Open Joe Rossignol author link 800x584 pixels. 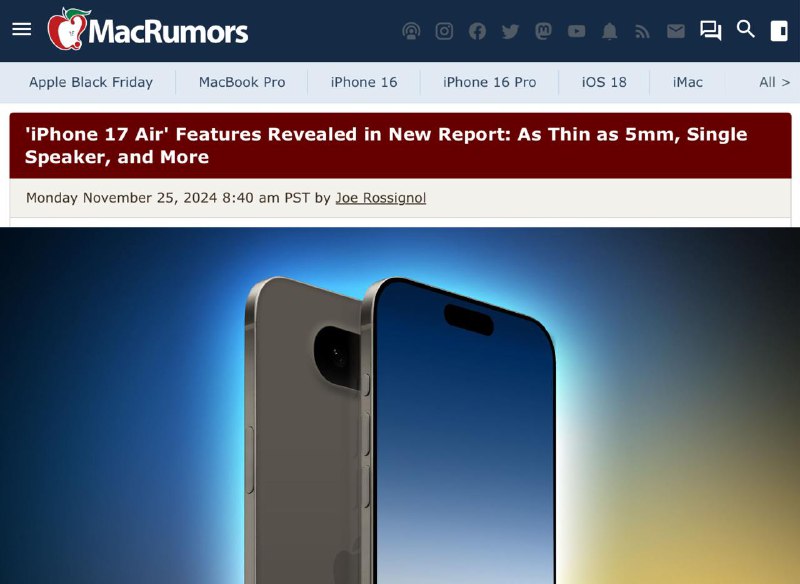(x=381, y=198)
